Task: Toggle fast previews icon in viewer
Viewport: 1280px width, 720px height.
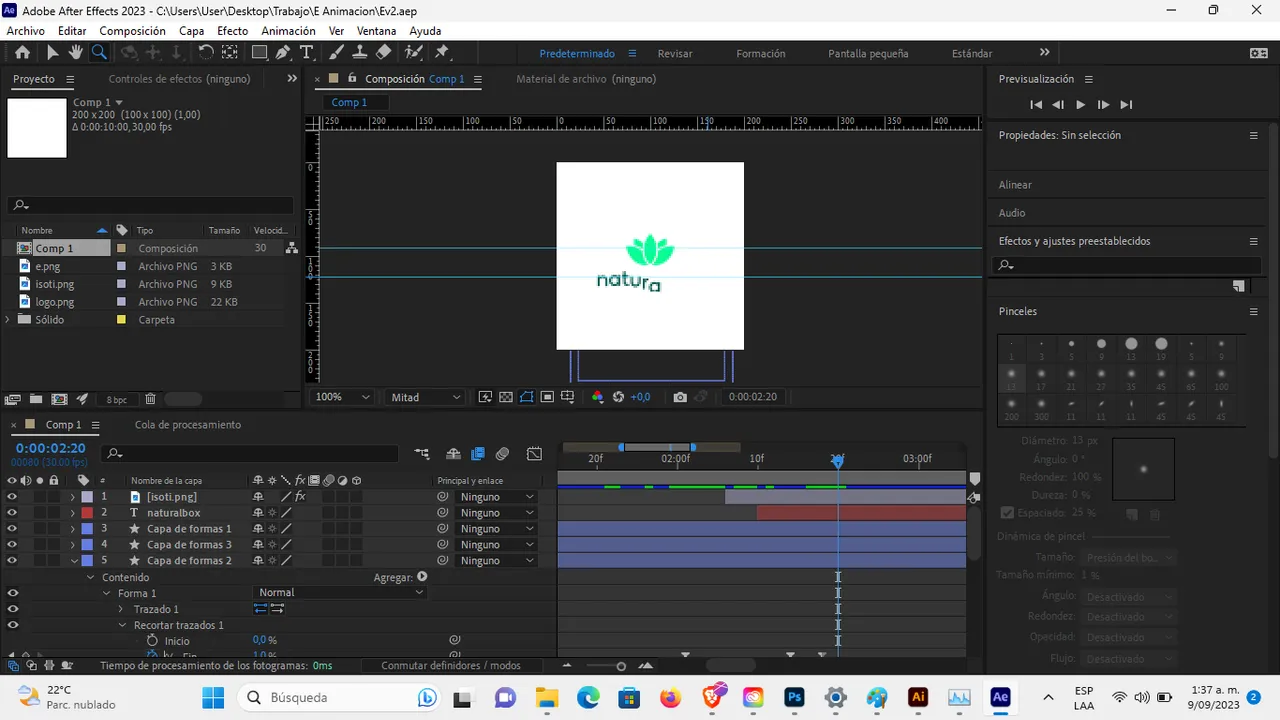Action: 485,397
